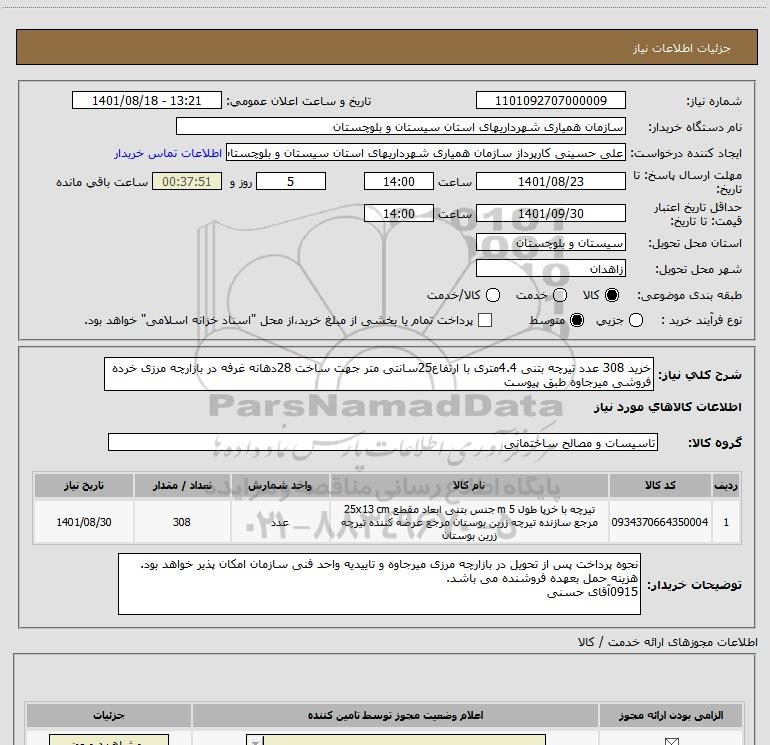The image size is (770, 745).
Task: Click the نام کالا column header
Action: 469,485
